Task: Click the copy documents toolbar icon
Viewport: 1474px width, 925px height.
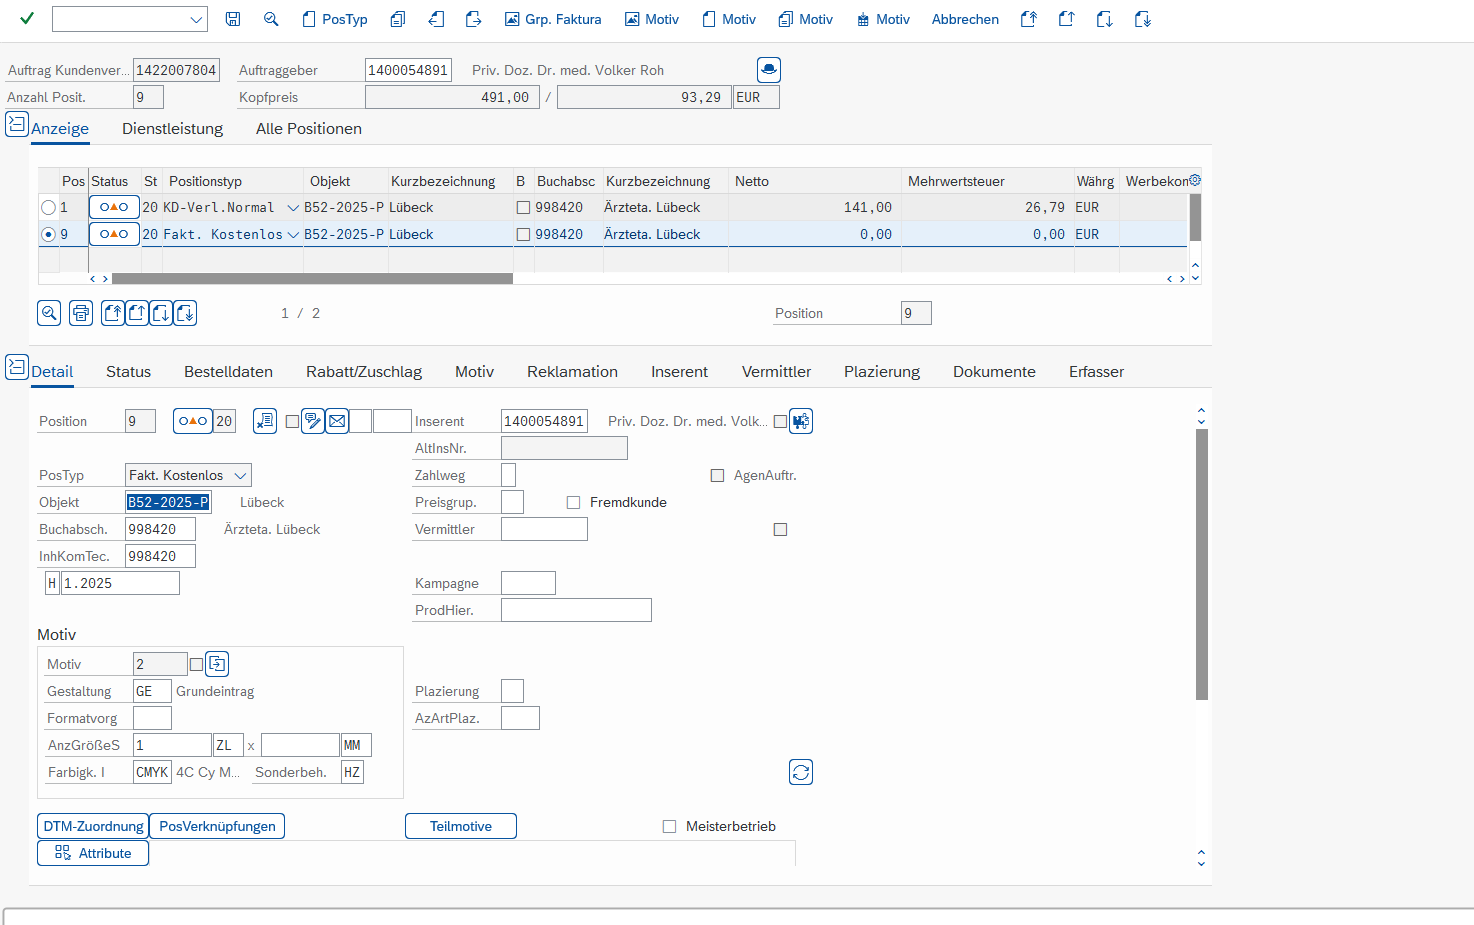Action: pyautogui.click(x=398, y=19)
